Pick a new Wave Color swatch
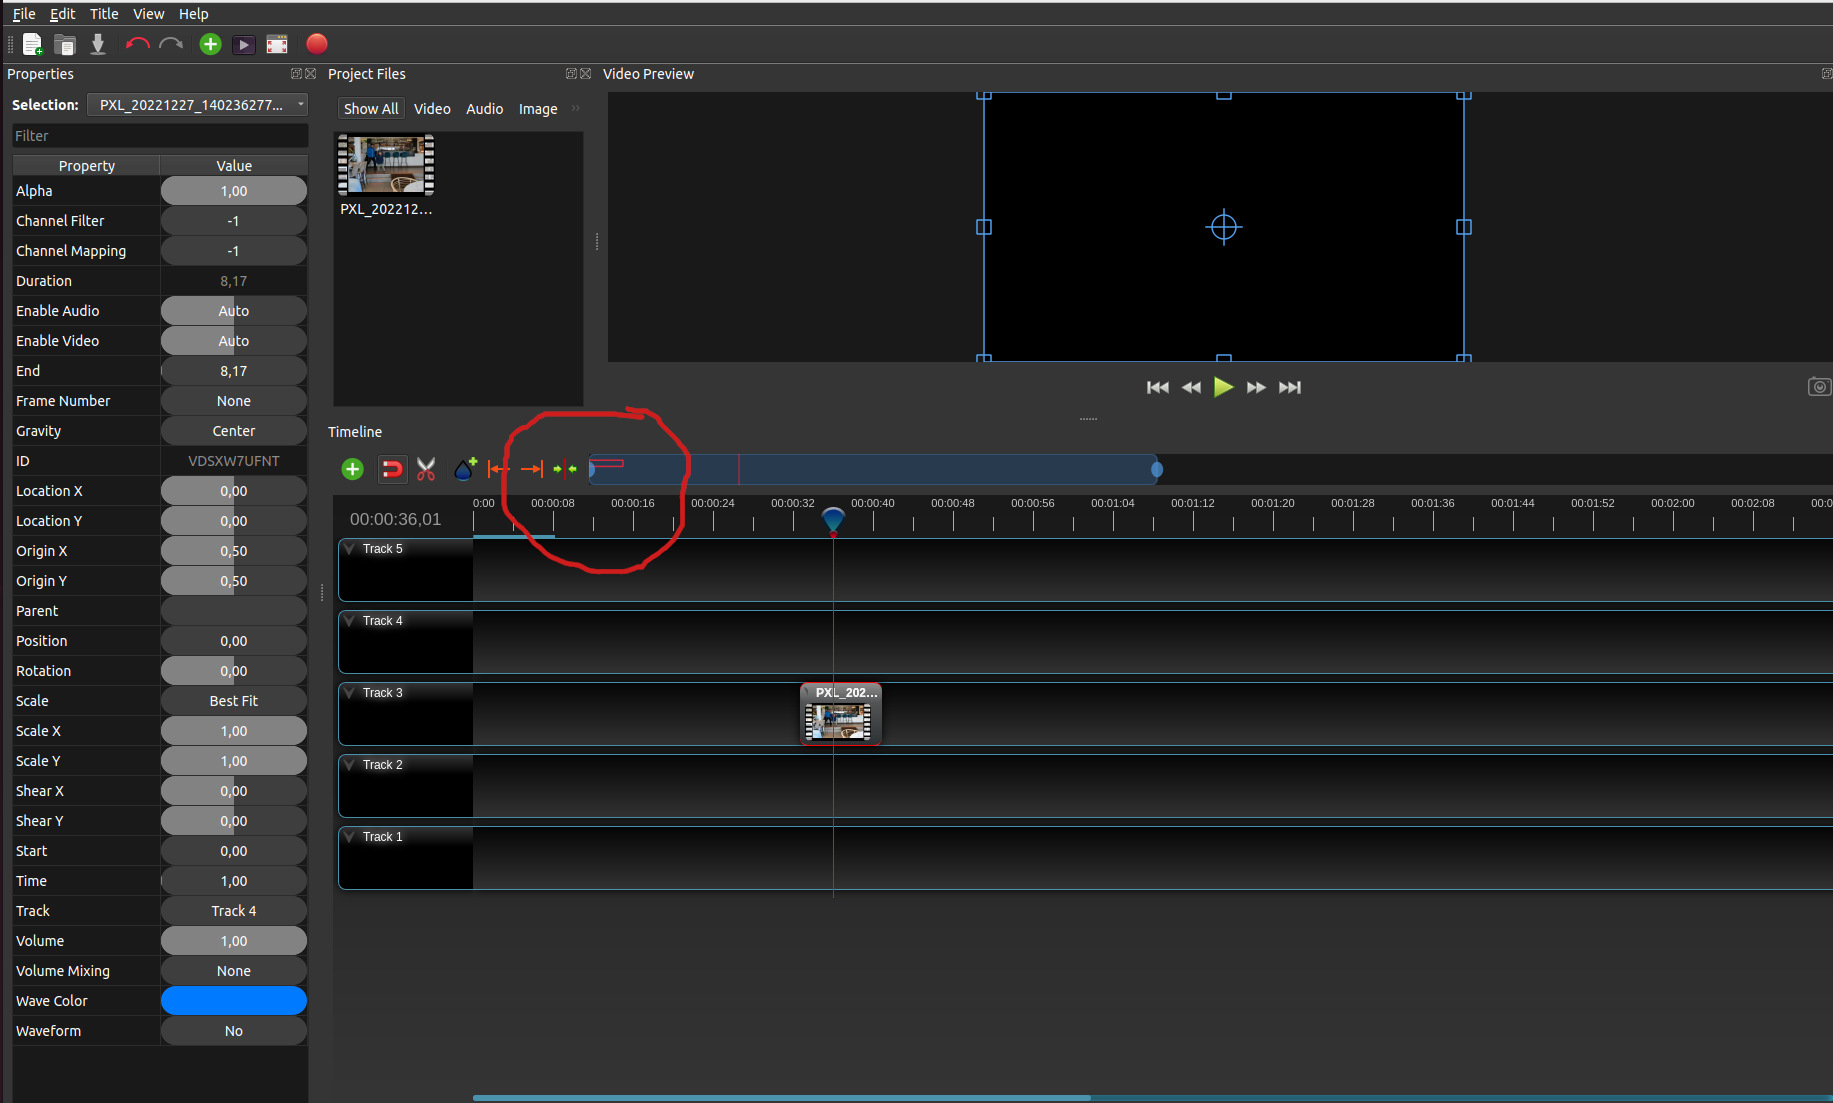1833x1103 pixels. coord(233,1000)
